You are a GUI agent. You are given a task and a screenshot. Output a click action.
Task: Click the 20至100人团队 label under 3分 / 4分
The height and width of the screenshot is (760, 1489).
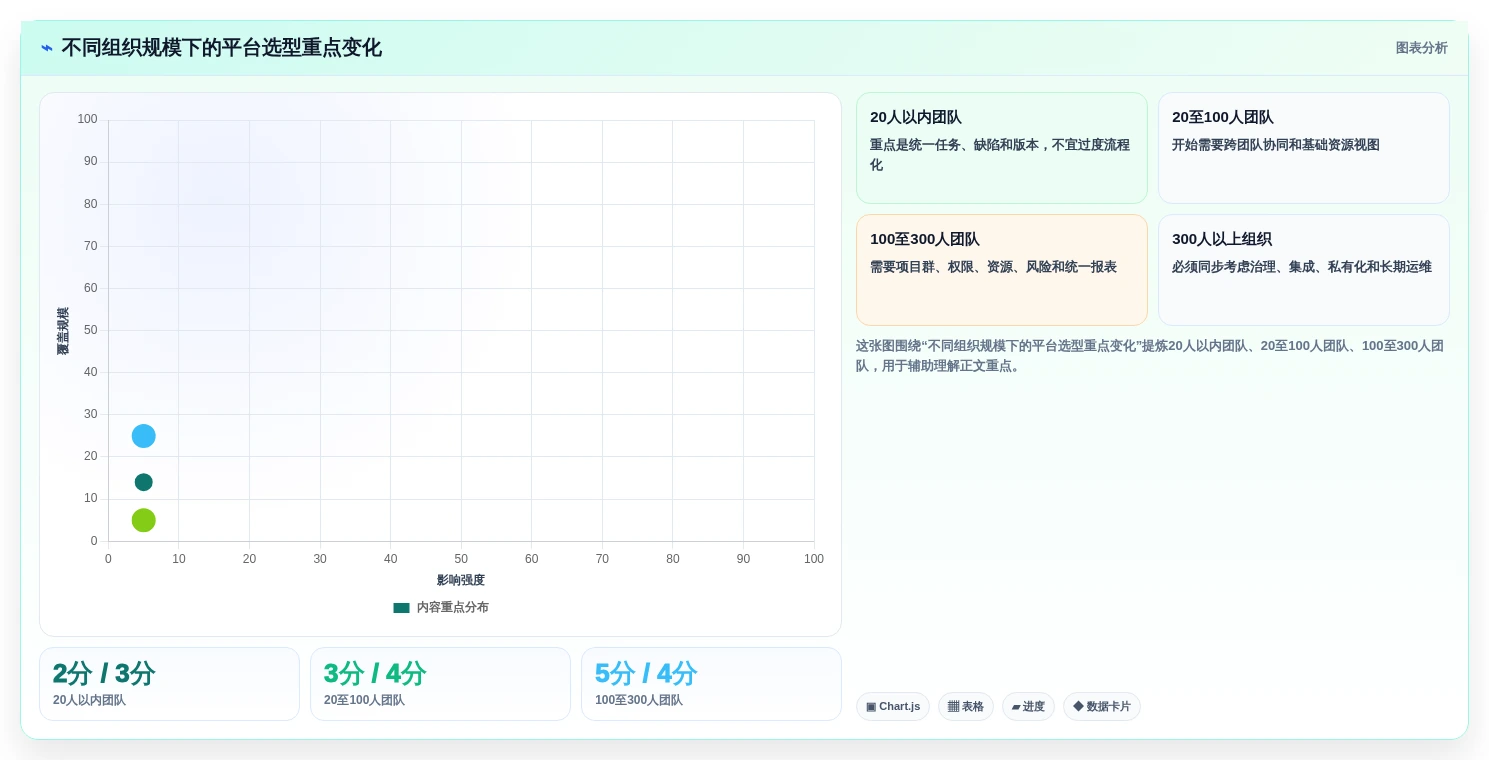(x=364, y=700)
